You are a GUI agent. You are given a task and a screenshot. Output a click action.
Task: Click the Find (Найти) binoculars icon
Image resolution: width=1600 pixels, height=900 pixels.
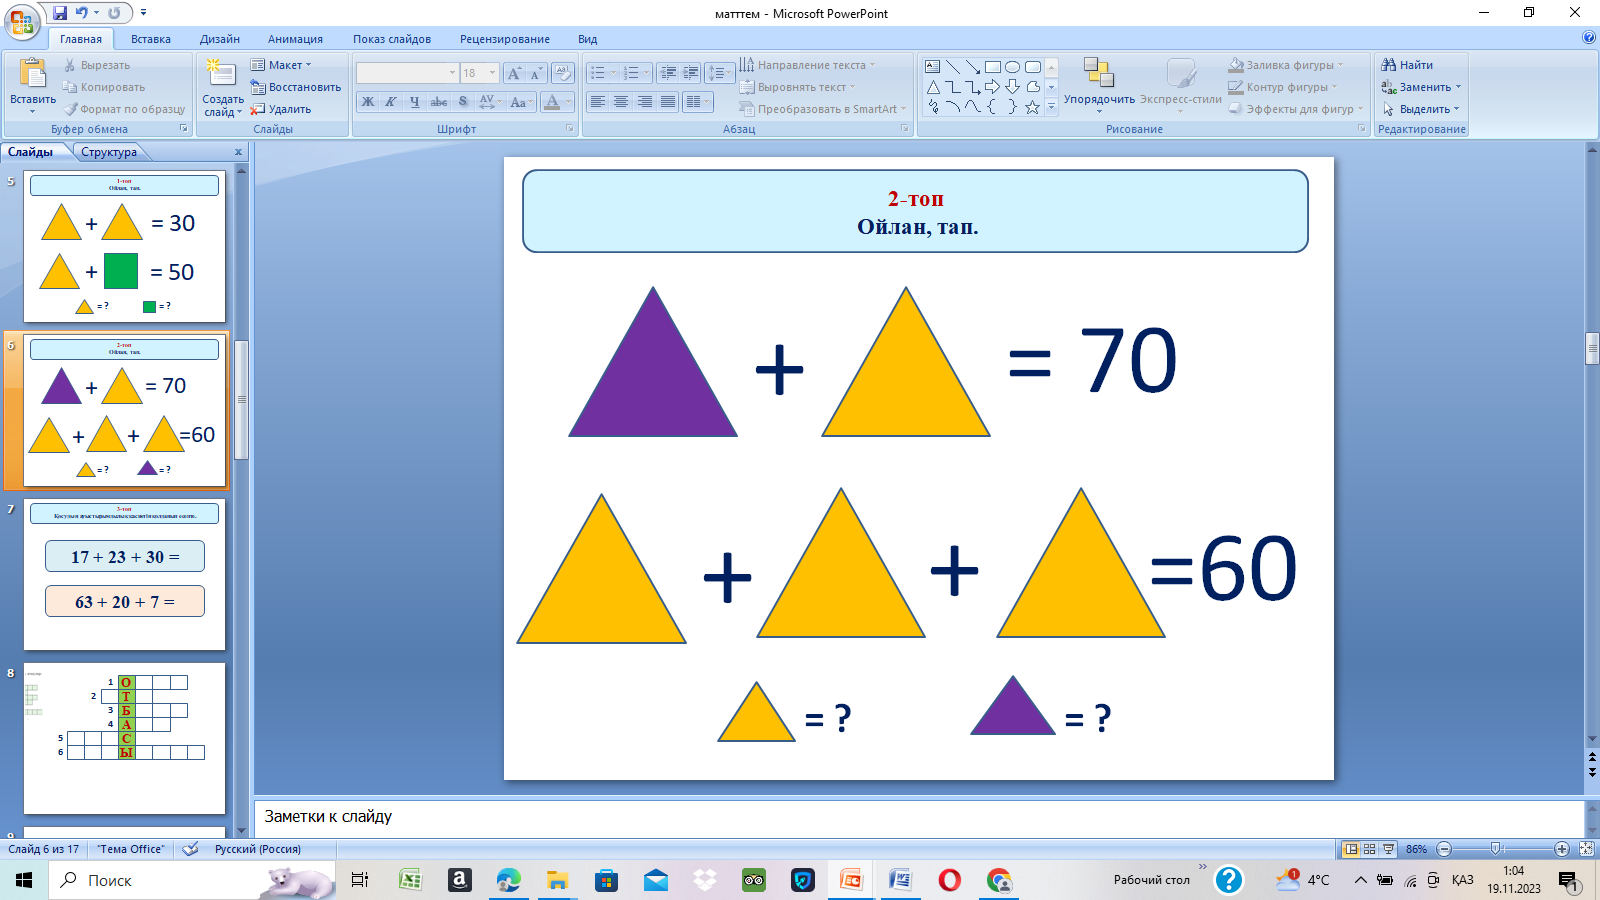coord(1388,65)
